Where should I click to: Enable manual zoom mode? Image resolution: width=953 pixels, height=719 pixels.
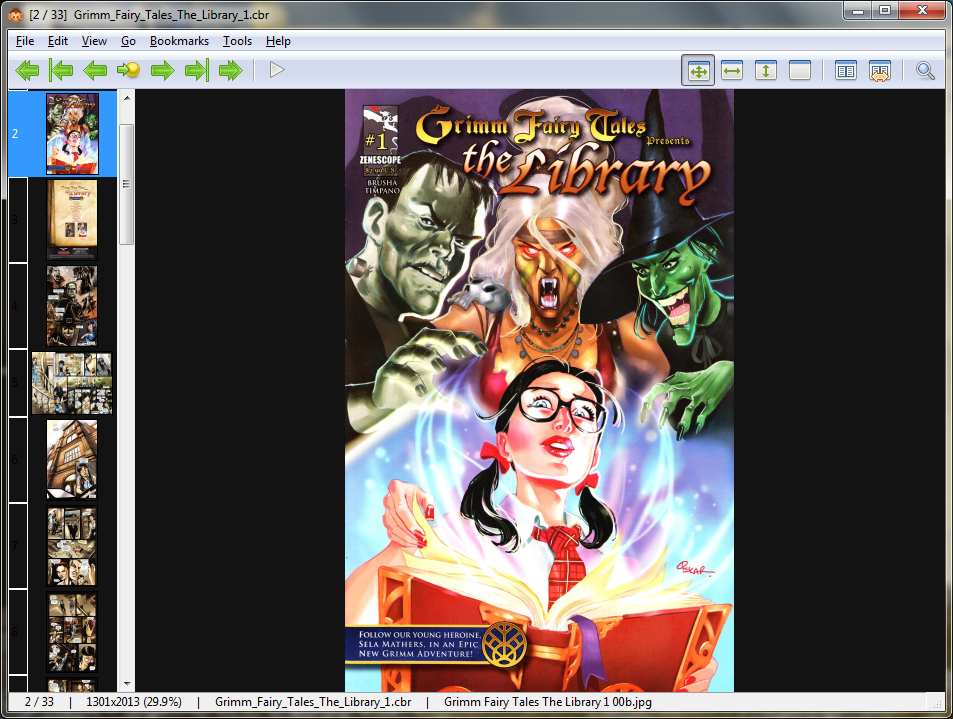click(x=800, y=71)
